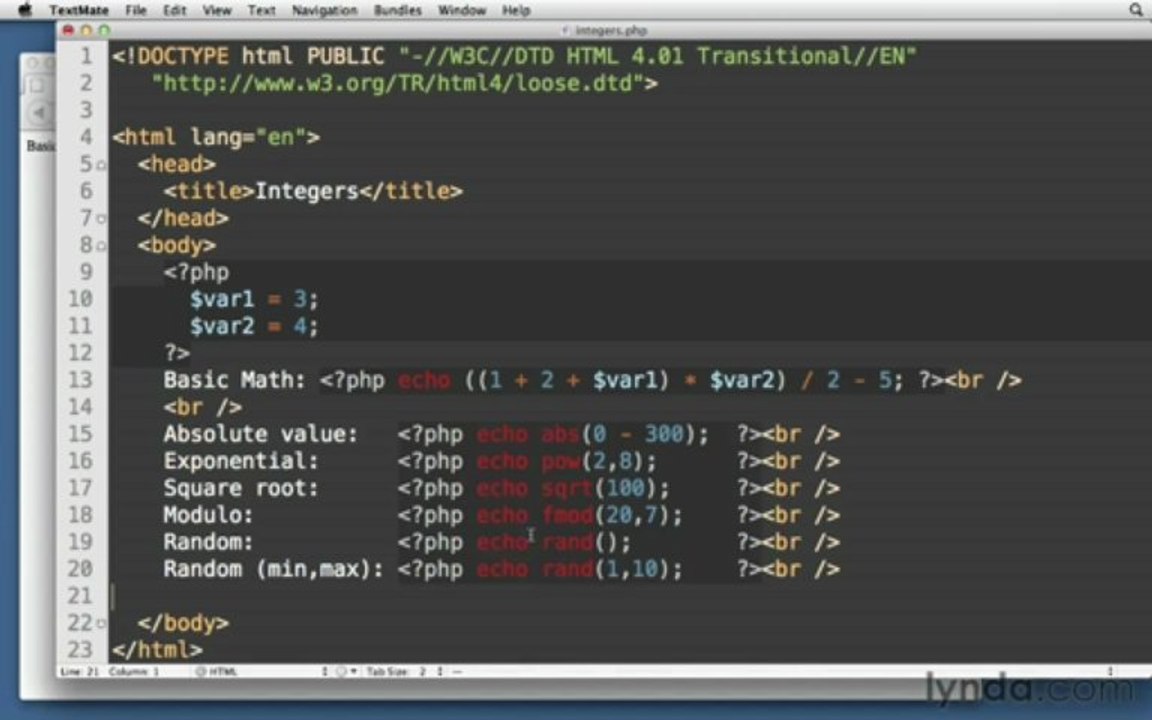Open the Help menu
The width and height of the screenshot is (1152, 720).
click(516, 10)
